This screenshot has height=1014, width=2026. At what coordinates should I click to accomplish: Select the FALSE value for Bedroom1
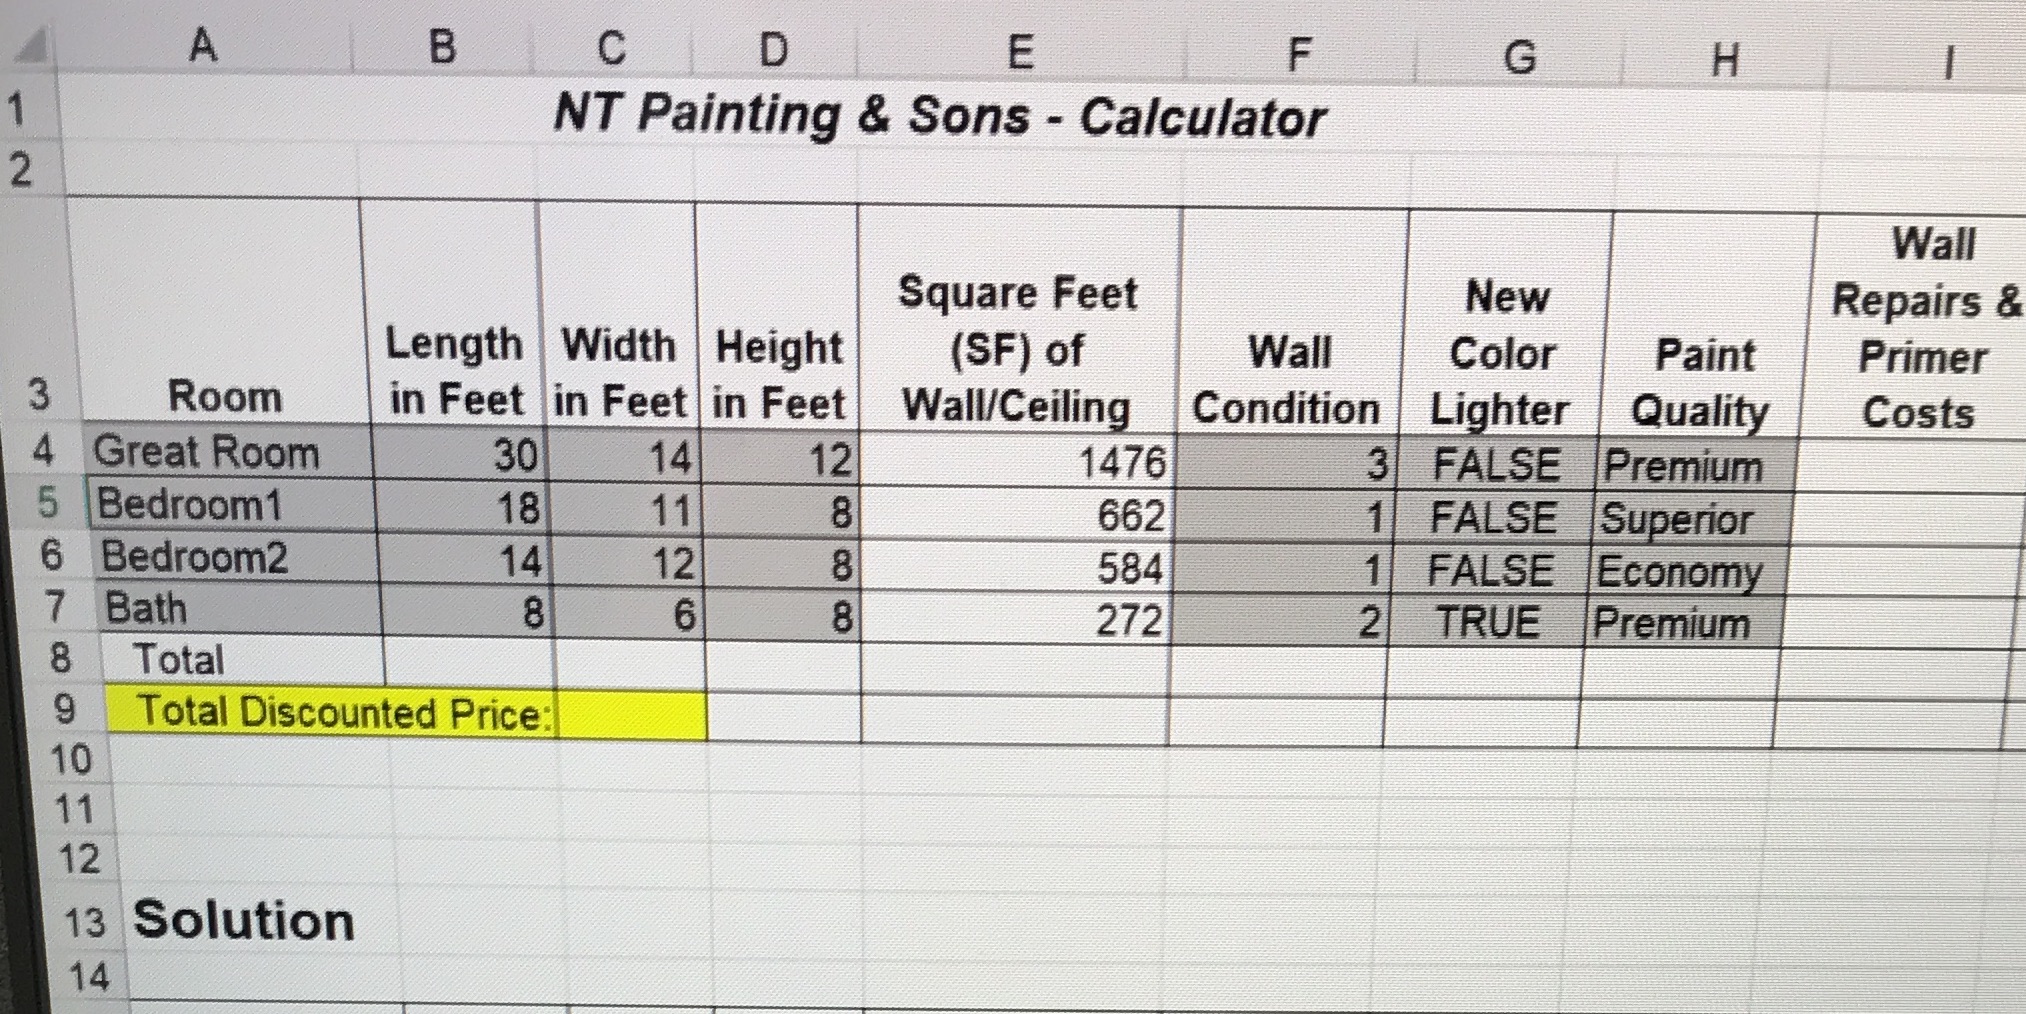tap(1495, 516)
